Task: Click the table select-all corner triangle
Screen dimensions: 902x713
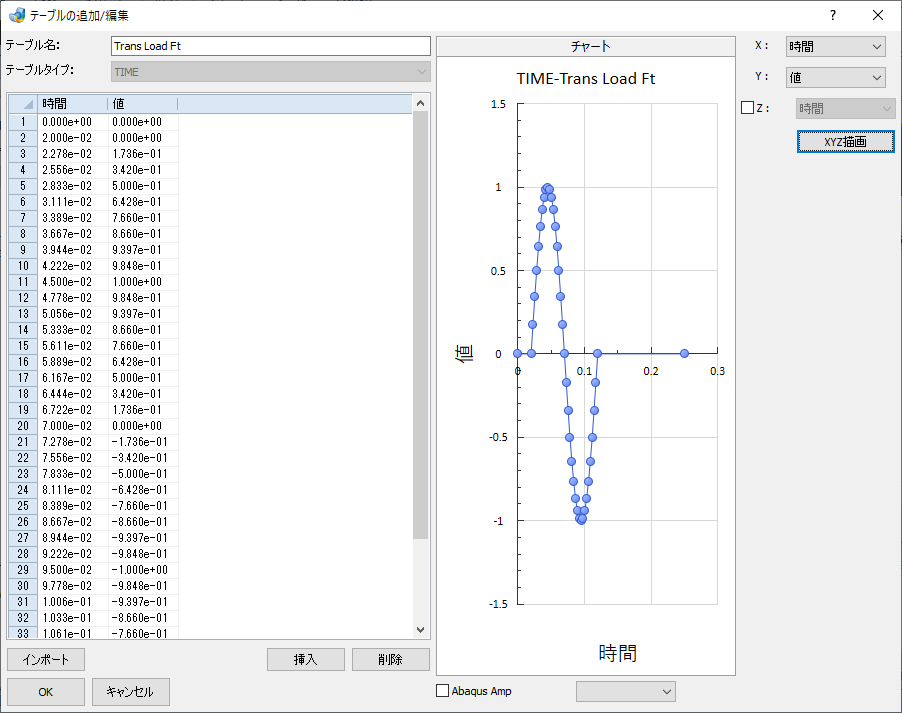Action: click(23, 104)
